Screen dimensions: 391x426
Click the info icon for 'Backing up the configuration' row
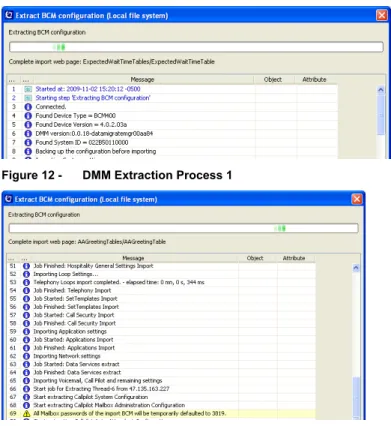click(28, 152)
